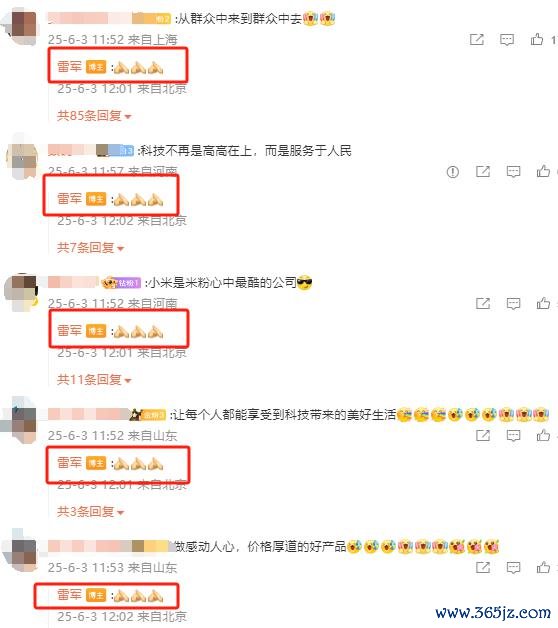This screenshot has width=558, height=628.
Task: Like the 小米是米粉心中最酷的公司 comment
Action: coord(543,303)
